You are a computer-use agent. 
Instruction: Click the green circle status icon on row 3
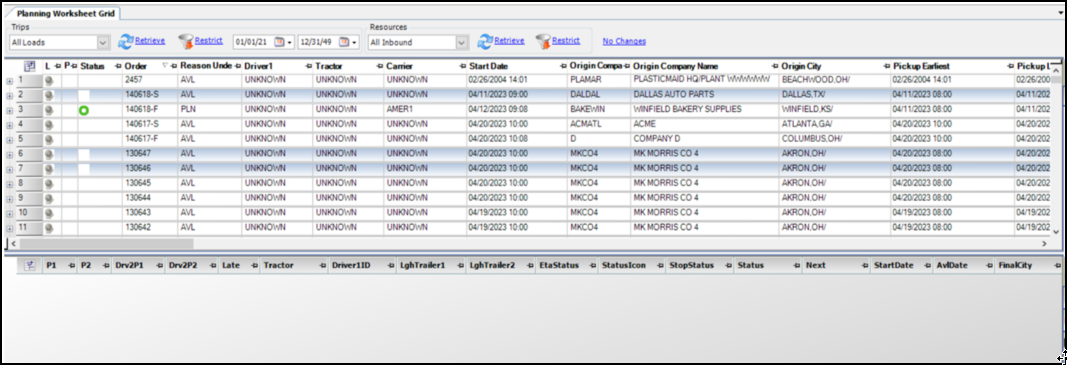pyautogui.click(x=84, y=110)
